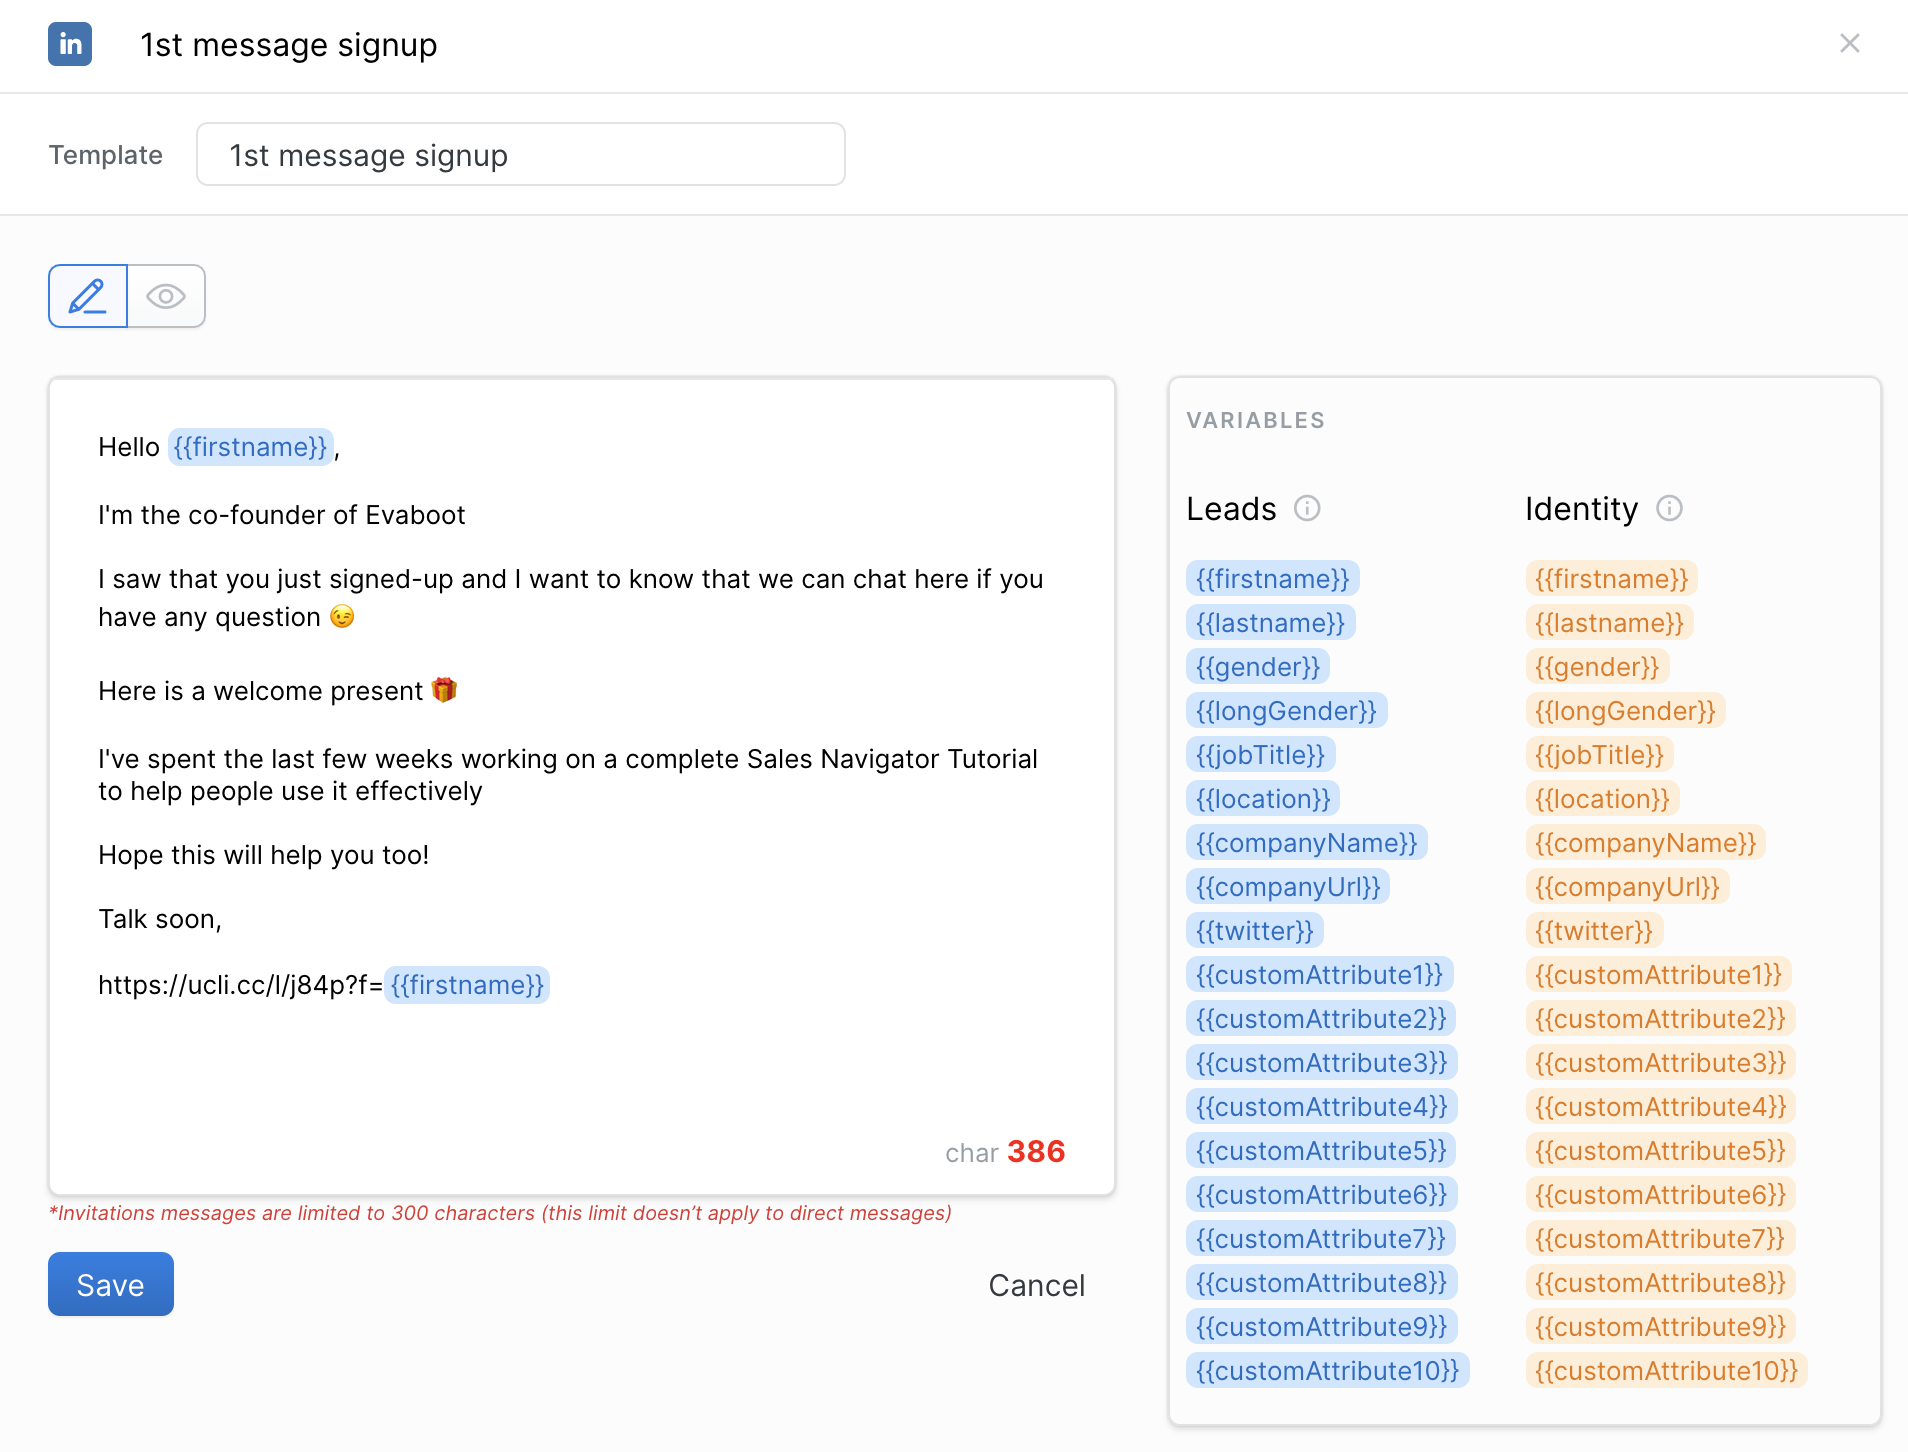
Task: Insert Identity {{companyName}} variable
Action: [1646, 843]
